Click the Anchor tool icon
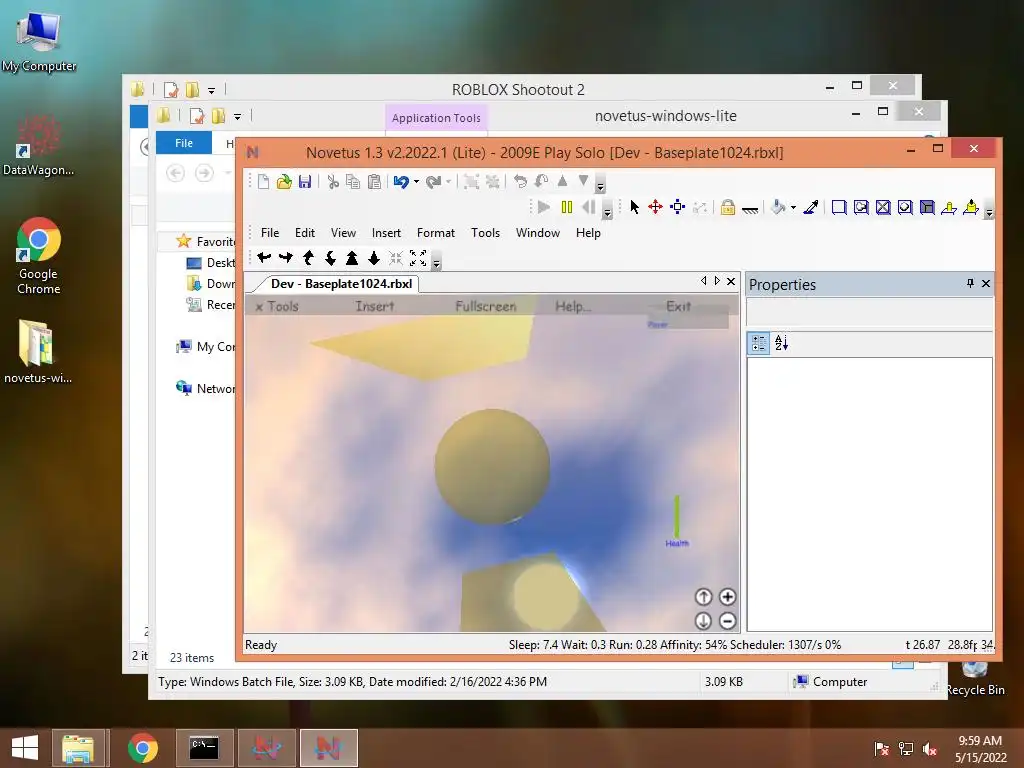The image size is (1024, 768). [x=750, y=209]
